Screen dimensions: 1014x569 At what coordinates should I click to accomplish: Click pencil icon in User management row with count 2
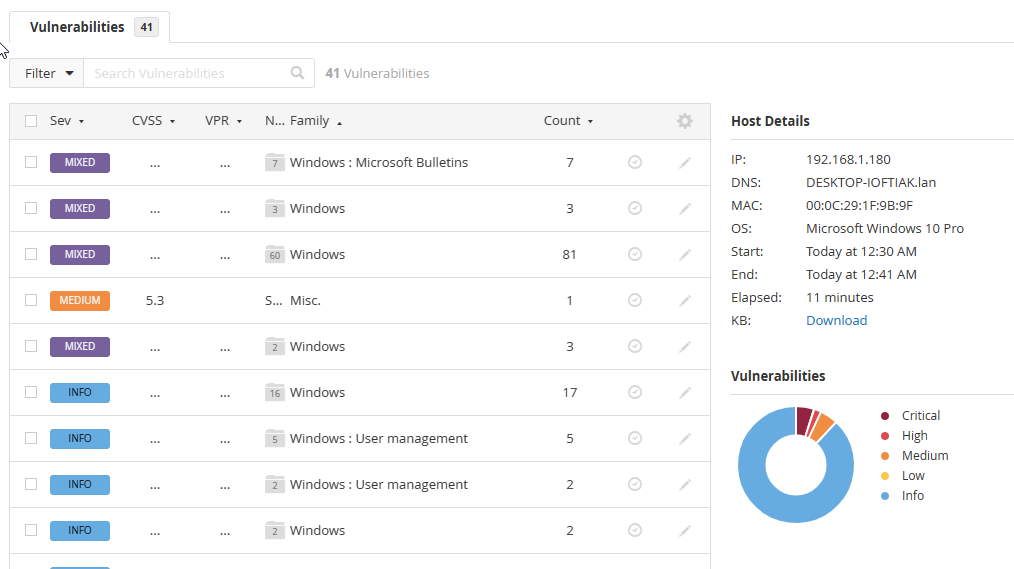(x=685, y=484)
